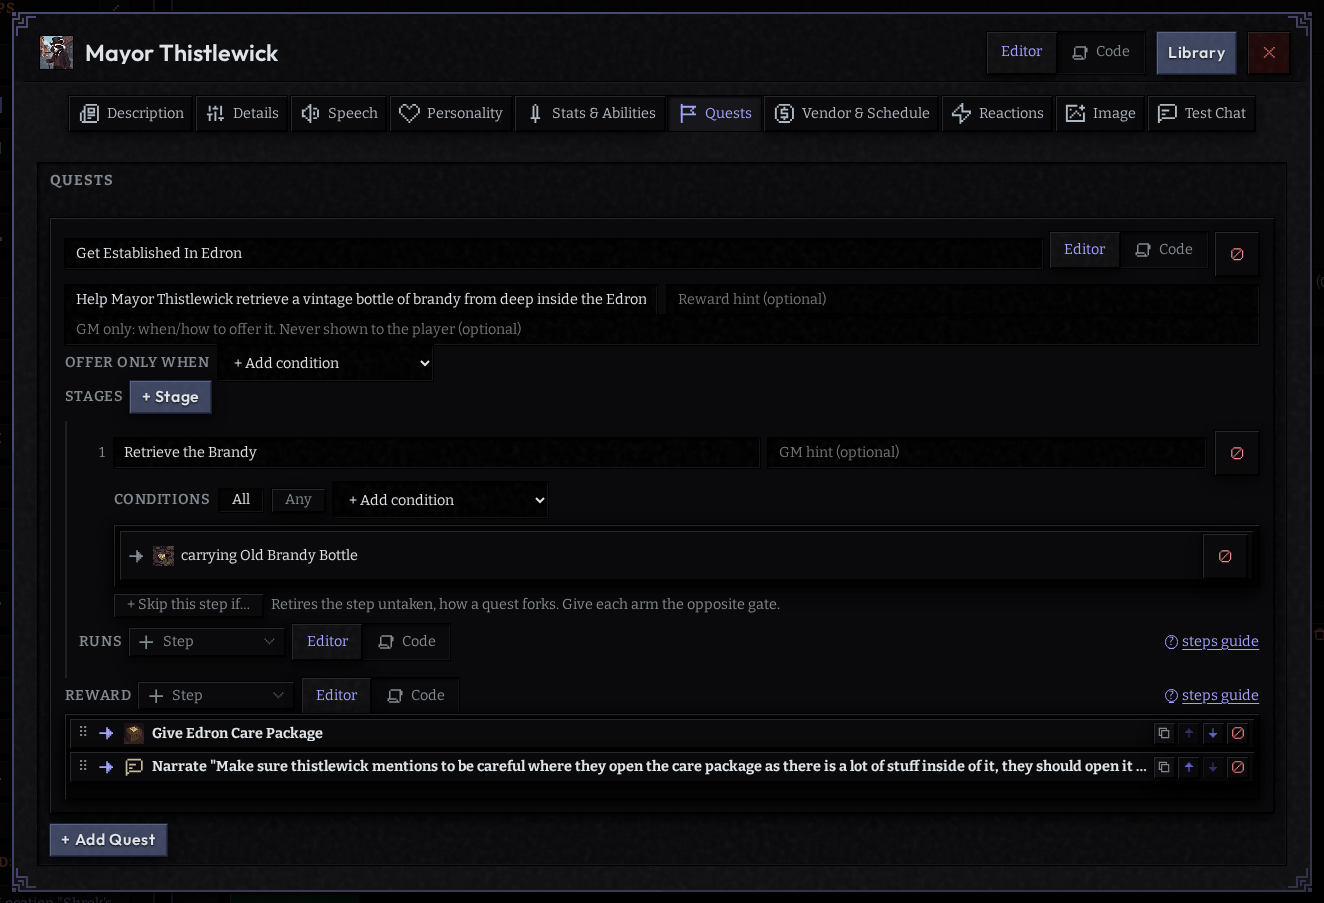The width and height of the screenshot is (1324, 903).
Task: Move Give Edron Care Package step down
Action: pos(1213,733)
